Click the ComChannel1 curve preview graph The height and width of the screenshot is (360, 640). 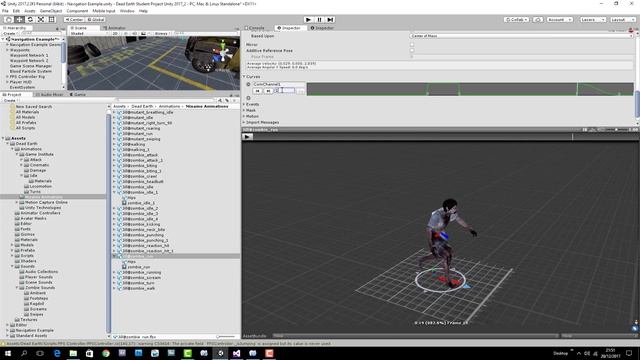click(x=470, y=89)
